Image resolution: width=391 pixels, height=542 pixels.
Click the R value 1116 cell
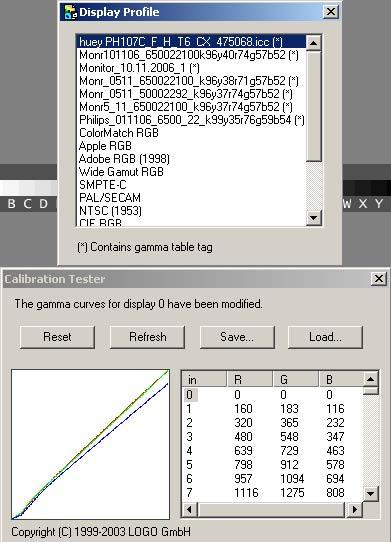(246, 493)
